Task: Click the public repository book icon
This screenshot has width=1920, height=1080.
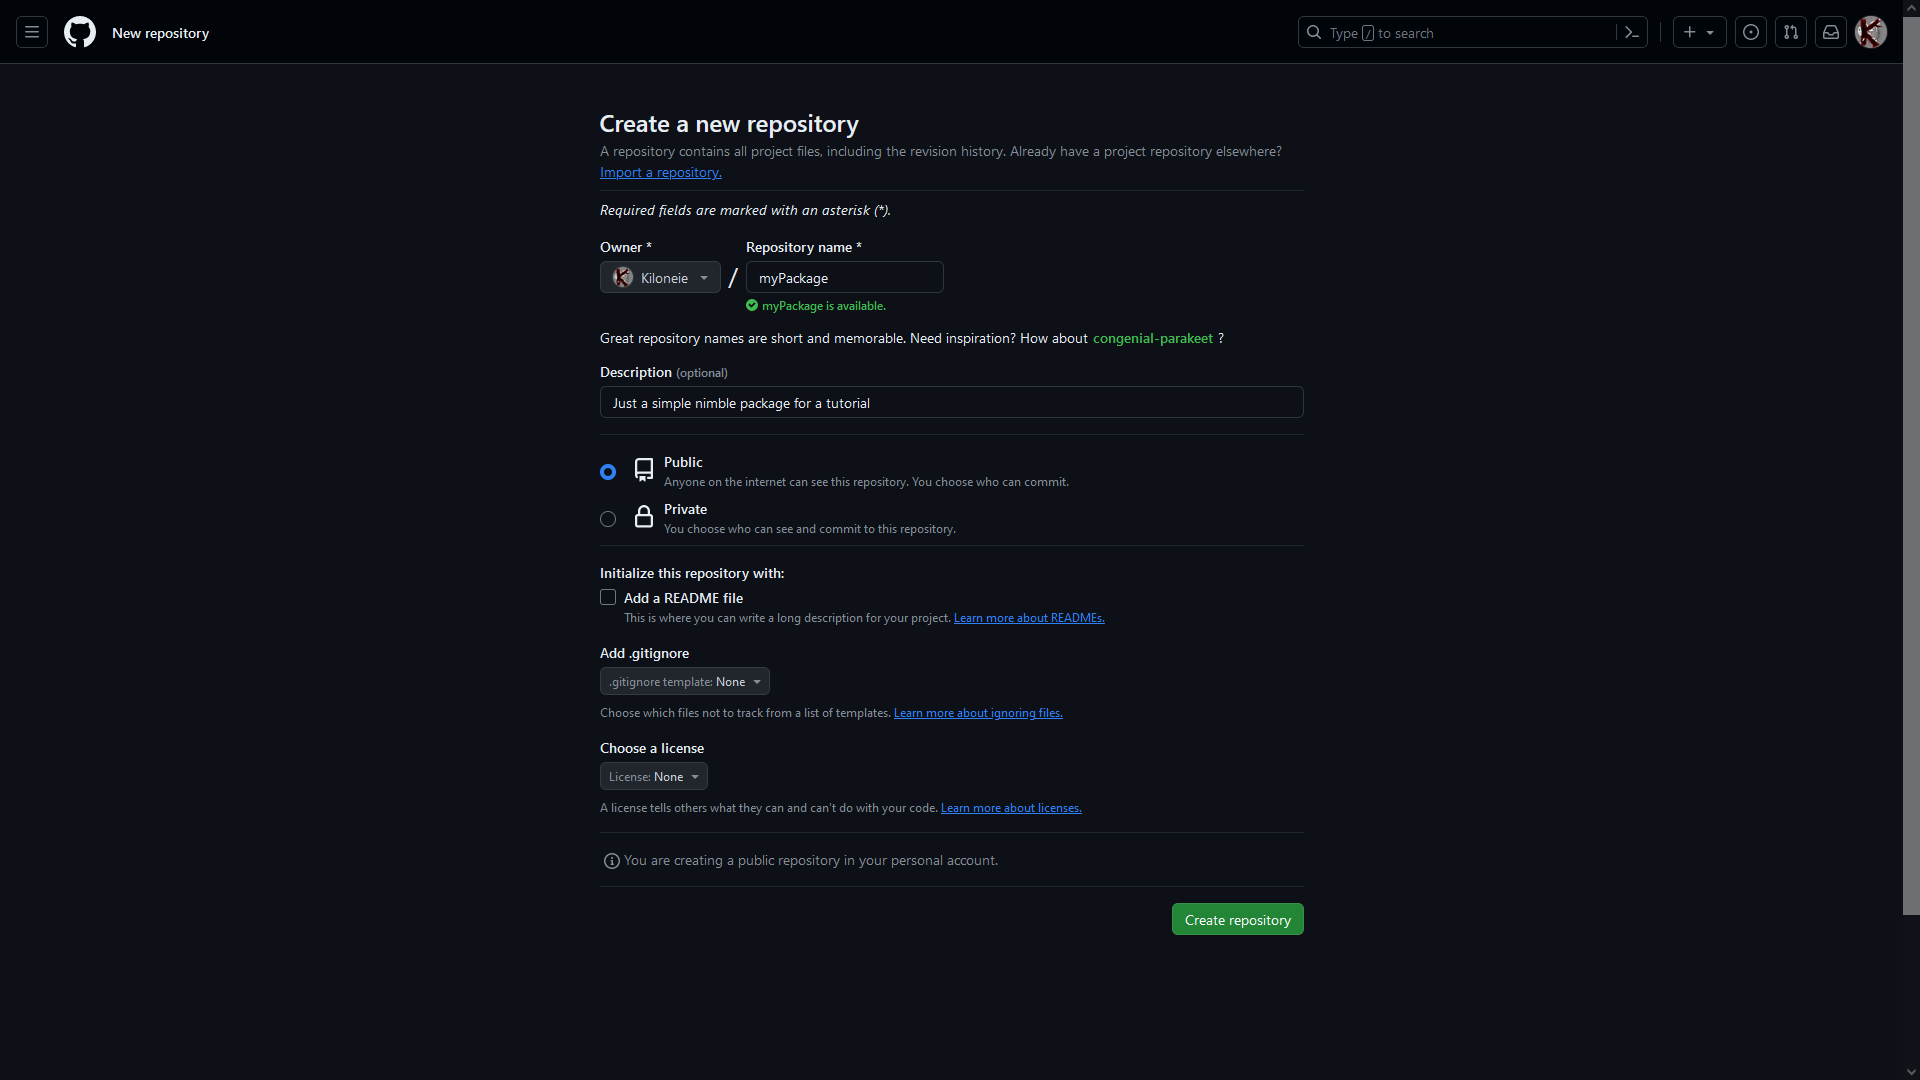Action: point(644,470)
